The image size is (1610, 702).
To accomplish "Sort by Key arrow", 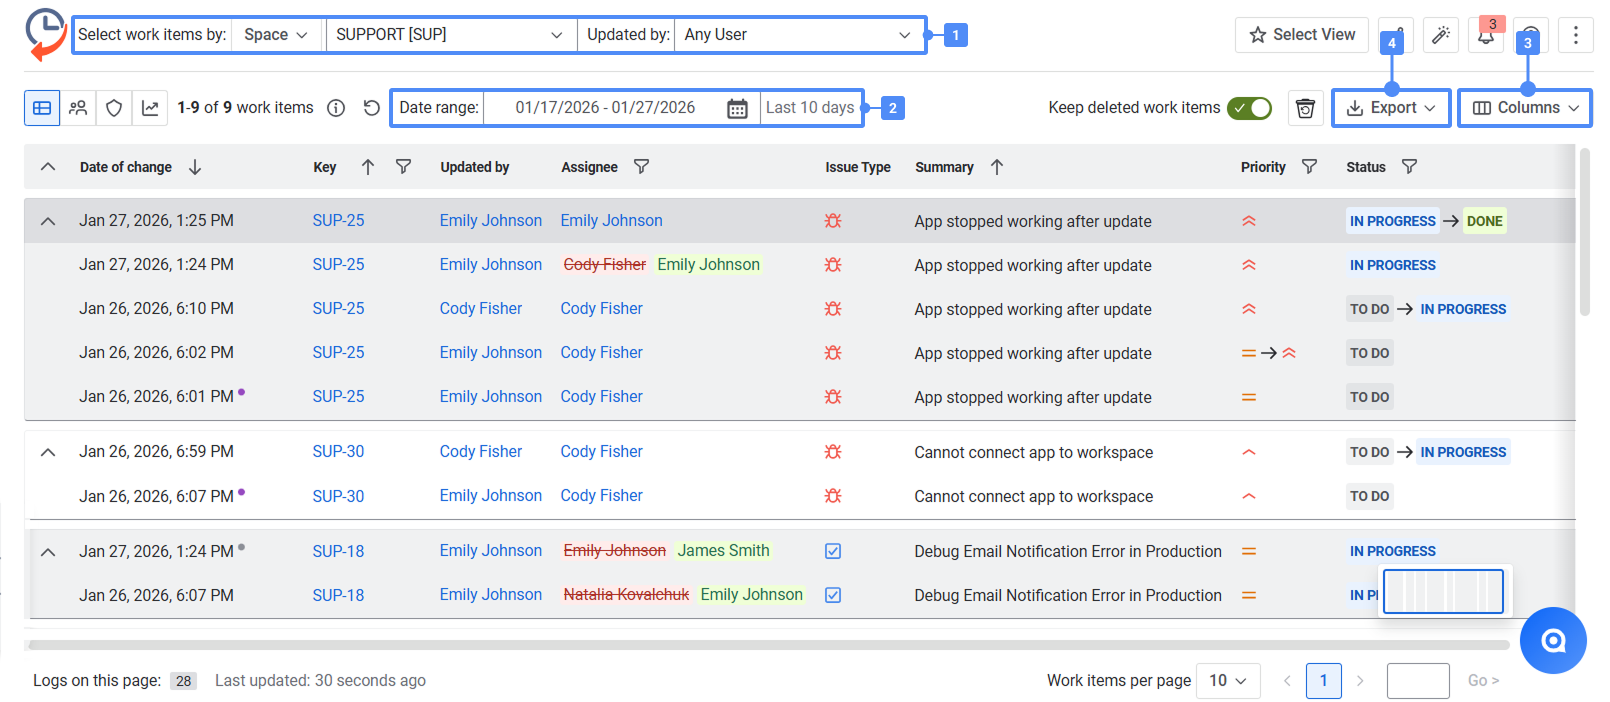I will point(368,167).
